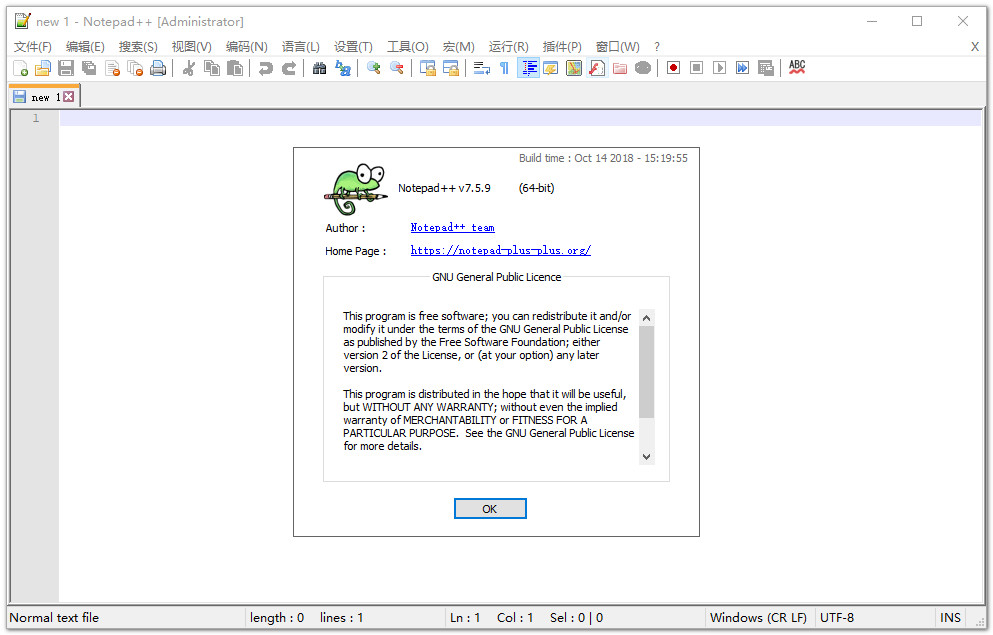Open the 工具(O) menu
Screen dimensions: 993x635
click(x=408, y=47)
